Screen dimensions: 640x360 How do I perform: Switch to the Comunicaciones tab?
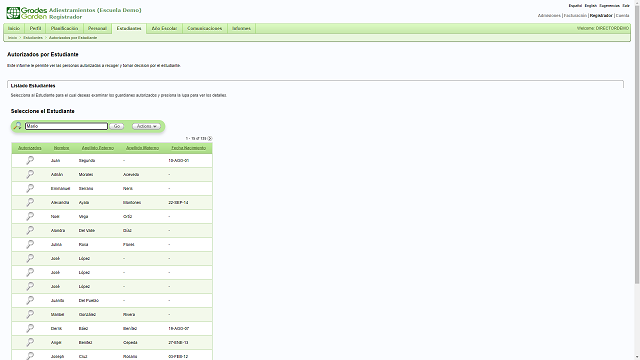pyautogui.click(x=204, y=28)
